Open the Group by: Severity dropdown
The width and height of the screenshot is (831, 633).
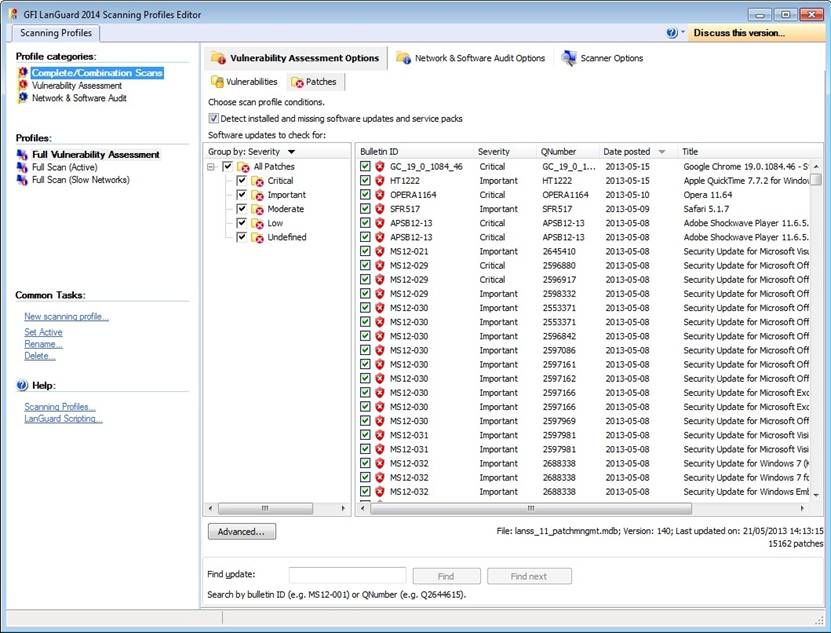pyautogui.click(x=291, y=152)
